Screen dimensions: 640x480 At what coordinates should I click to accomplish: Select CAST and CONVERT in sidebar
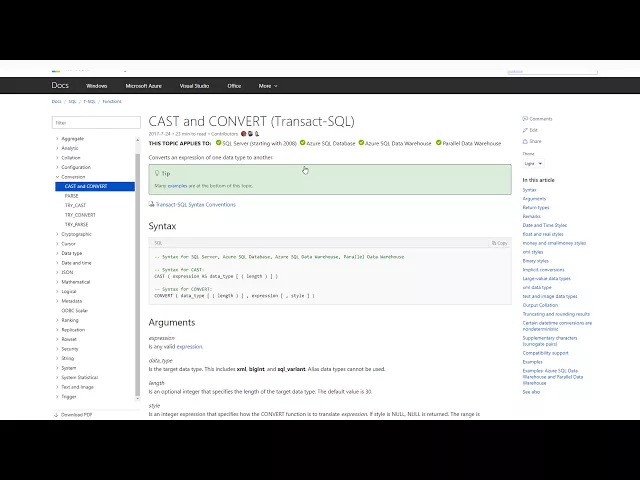point(95,187)
